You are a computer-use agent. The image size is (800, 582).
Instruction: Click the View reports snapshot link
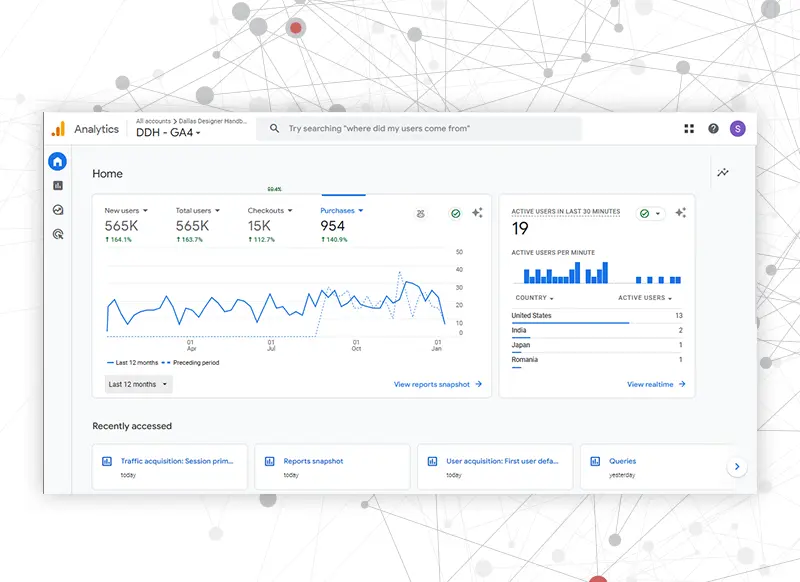pos(437,384)
